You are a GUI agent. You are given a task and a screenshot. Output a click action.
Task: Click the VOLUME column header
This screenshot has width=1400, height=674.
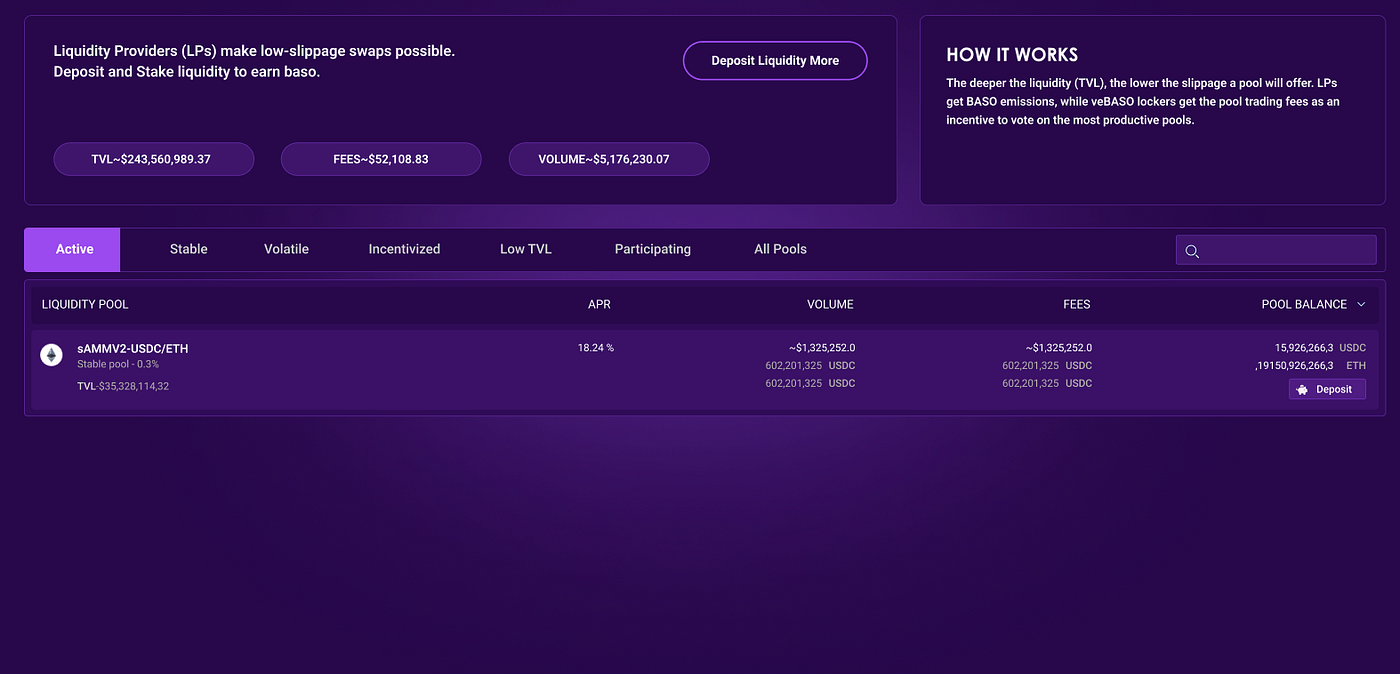(830, 304)
